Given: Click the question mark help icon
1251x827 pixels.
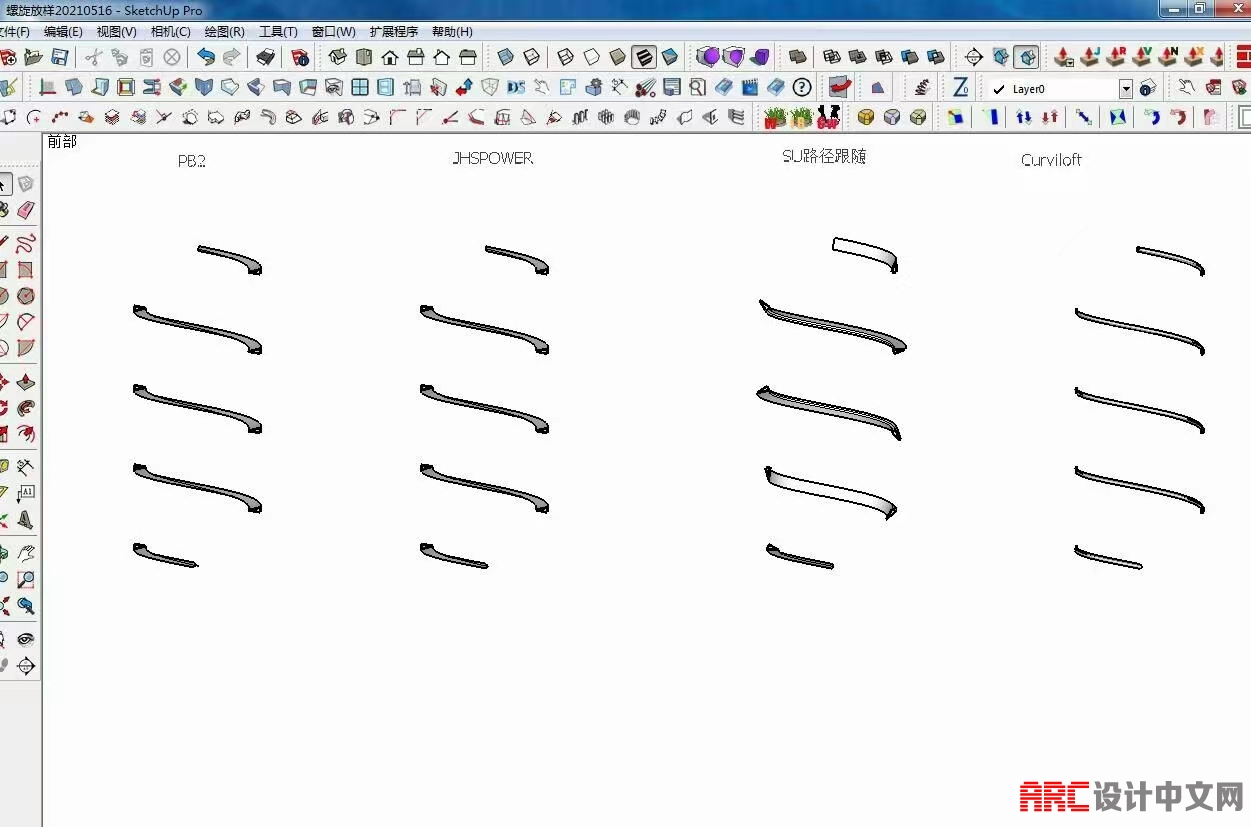Looking at the screenshot, I should click(802, 88).
